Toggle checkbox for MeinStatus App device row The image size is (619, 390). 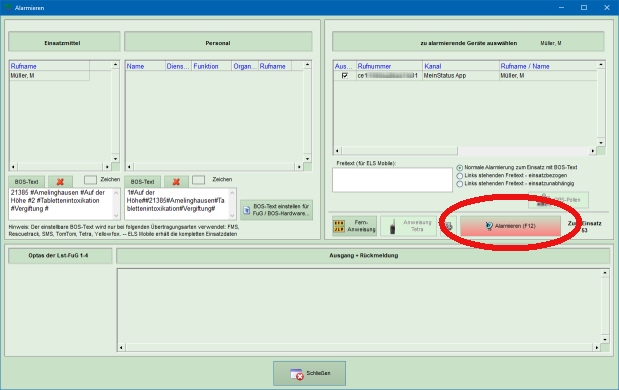pos(345,75)
